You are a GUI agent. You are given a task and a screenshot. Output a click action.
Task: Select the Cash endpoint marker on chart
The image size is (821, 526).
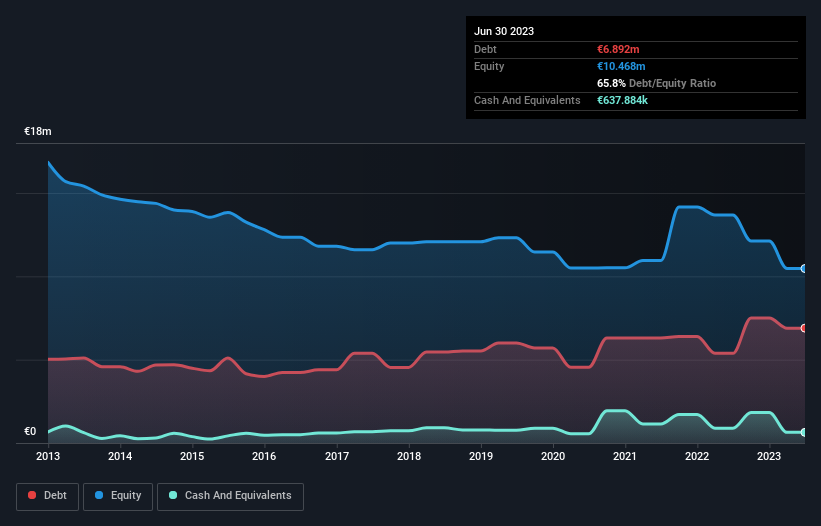[804, 432]
